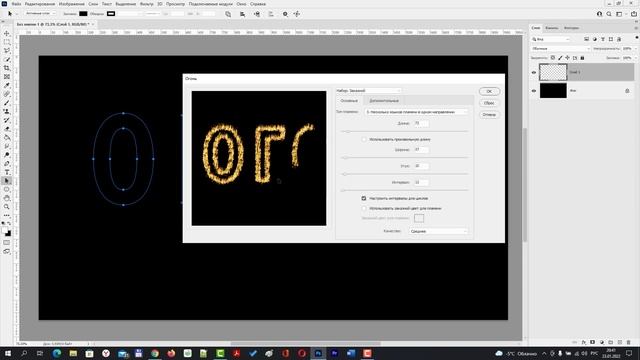Expand the layer opacity dropdown arrow
The image size is (640, 360).
click(636, 49)
